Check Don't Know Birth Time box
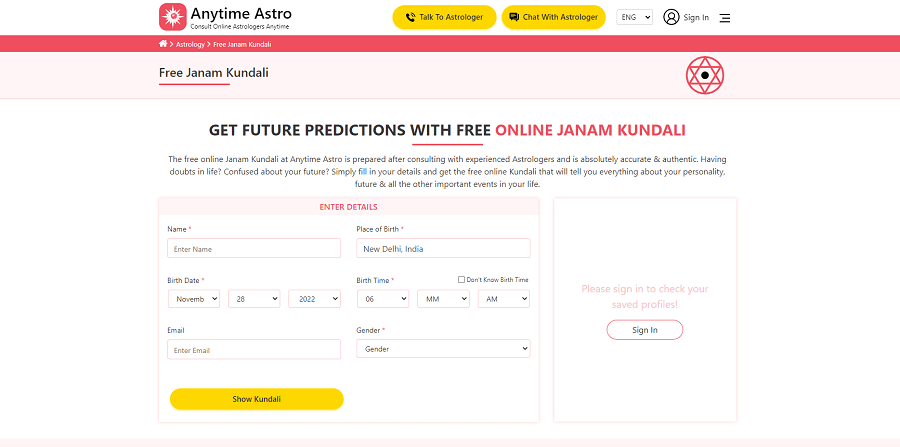This screenshot has width=900, height=447. 461,279
